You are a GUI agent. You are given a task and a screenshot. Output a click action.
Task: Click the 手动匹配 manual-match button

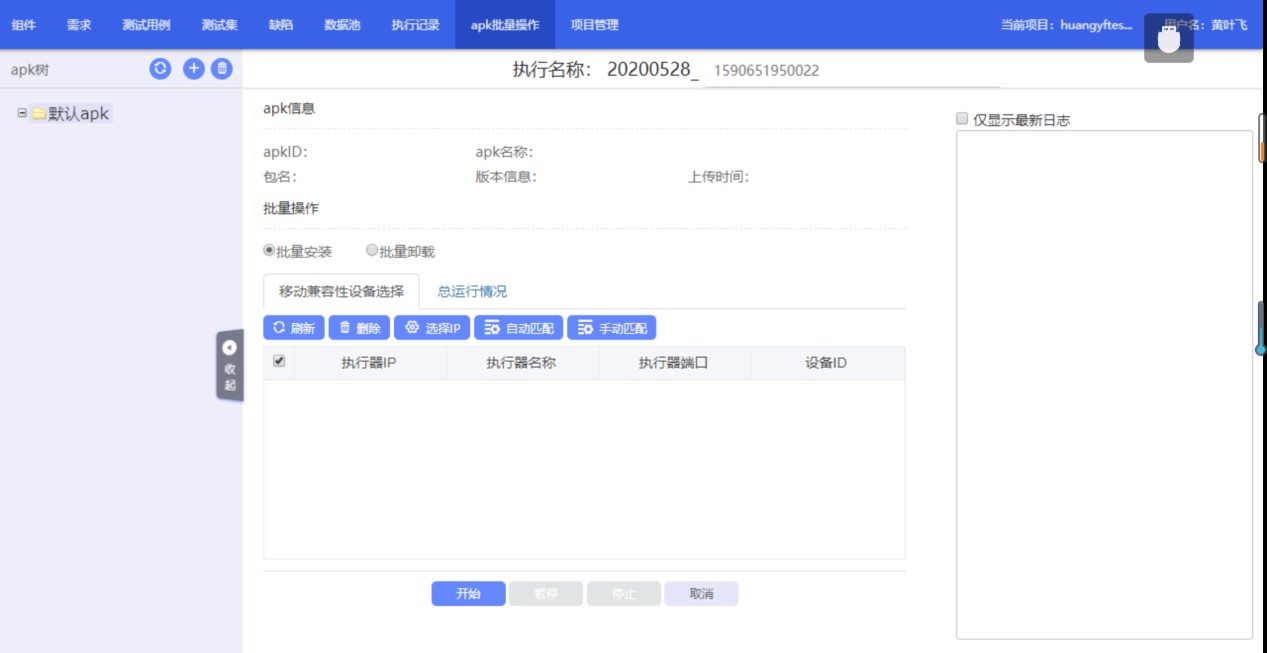click(x=611, y=328)
